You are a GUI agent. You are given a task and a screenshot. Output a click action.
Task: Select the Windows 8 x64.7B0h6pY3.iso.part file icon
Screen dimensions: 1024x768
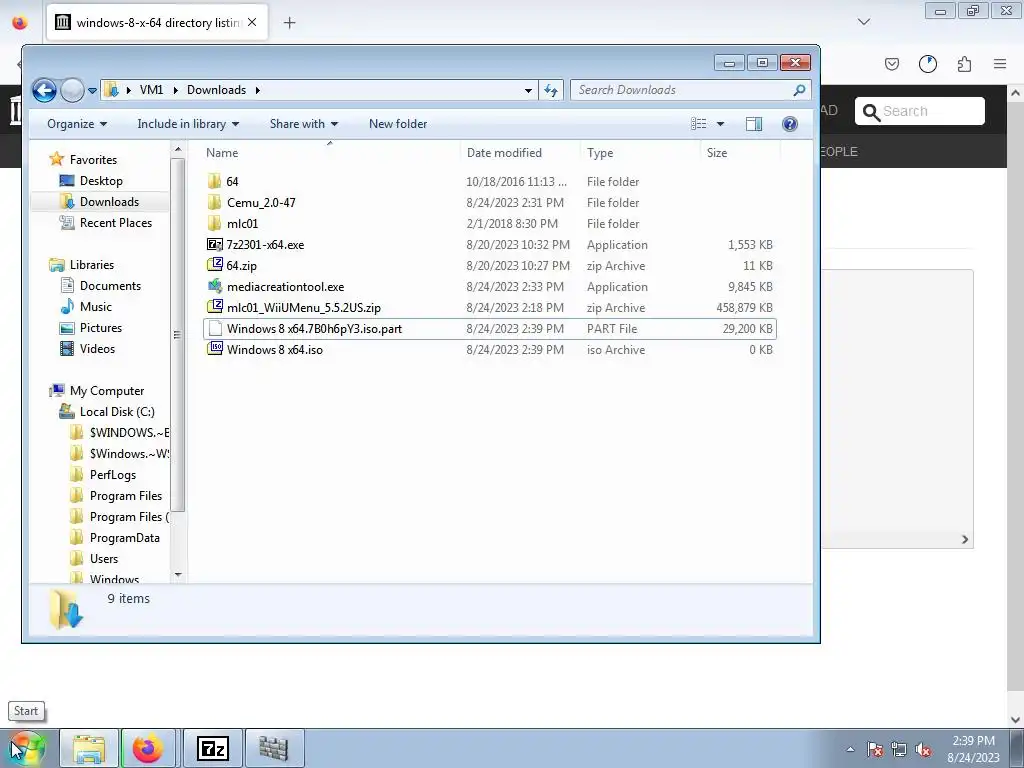[x=214, y=328]
